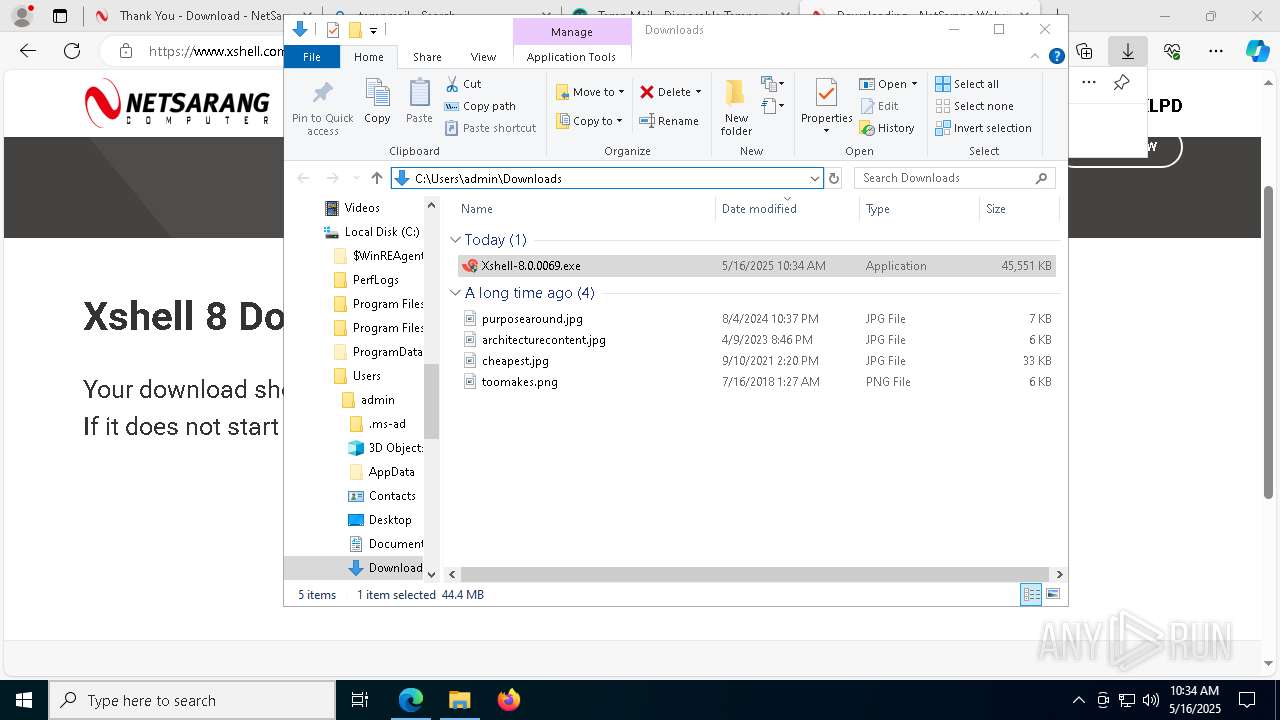1280x720 pixels.
Task: Open file History
Action: coord(887,128)
